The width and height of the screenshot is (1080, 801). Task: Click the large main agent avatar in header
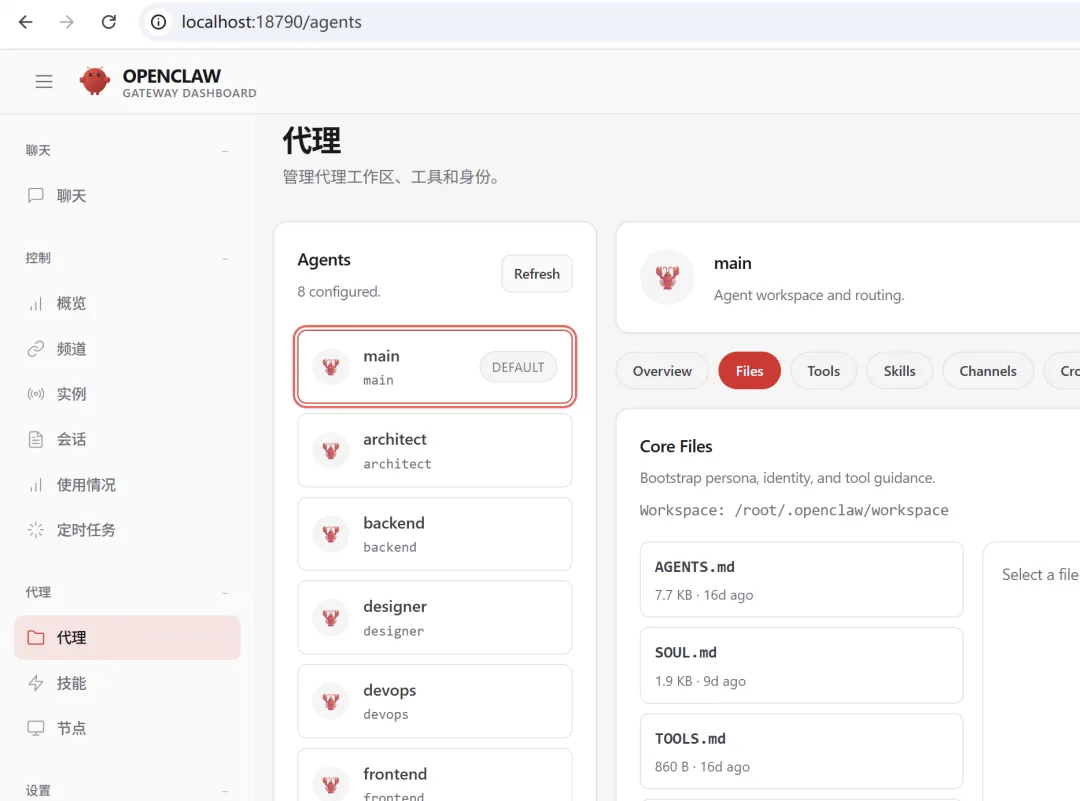[667, 277]
